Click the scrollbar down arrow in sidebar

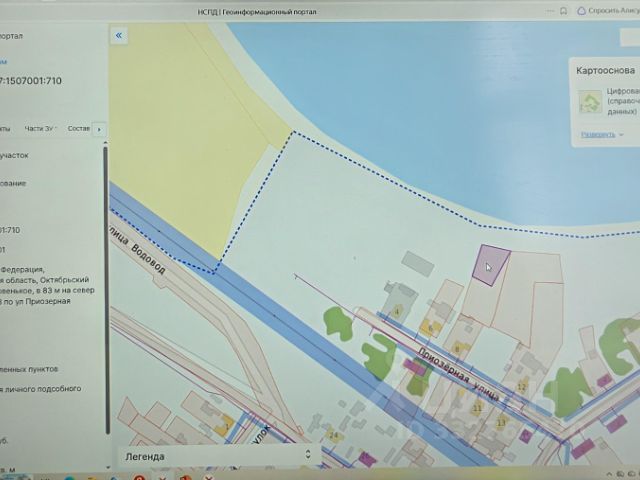pos(107,468)
